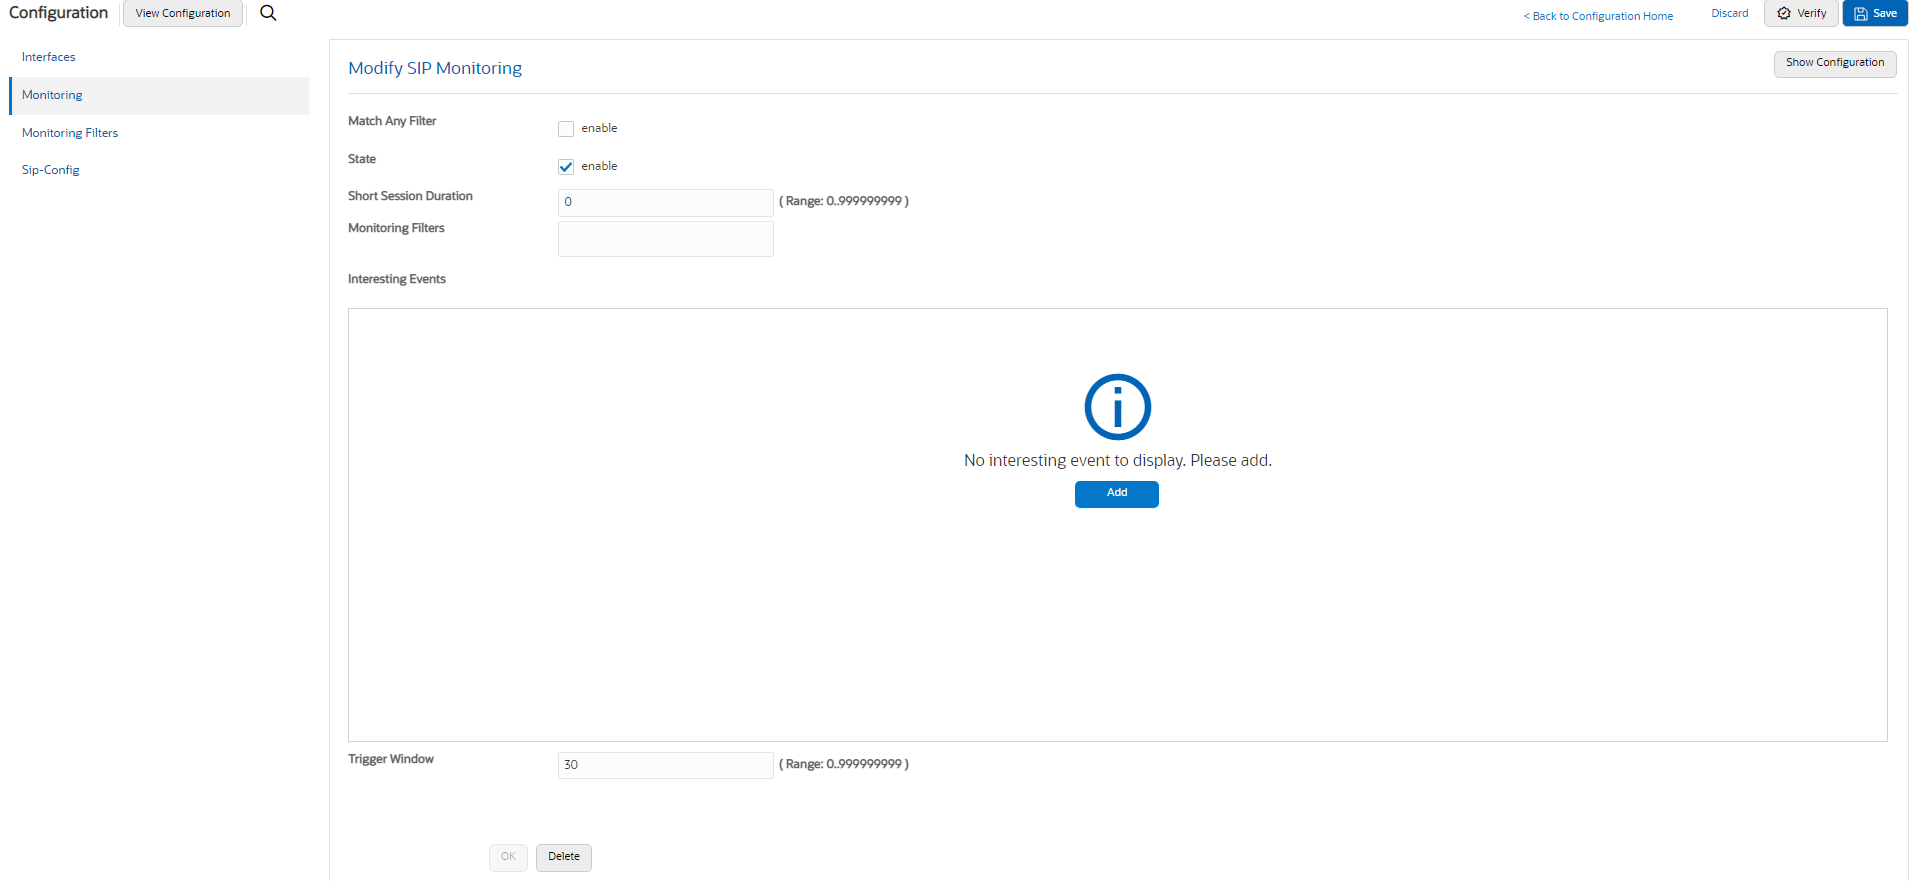Click the Delete button
Viewport: 1911px width, 881px height.
564,857
